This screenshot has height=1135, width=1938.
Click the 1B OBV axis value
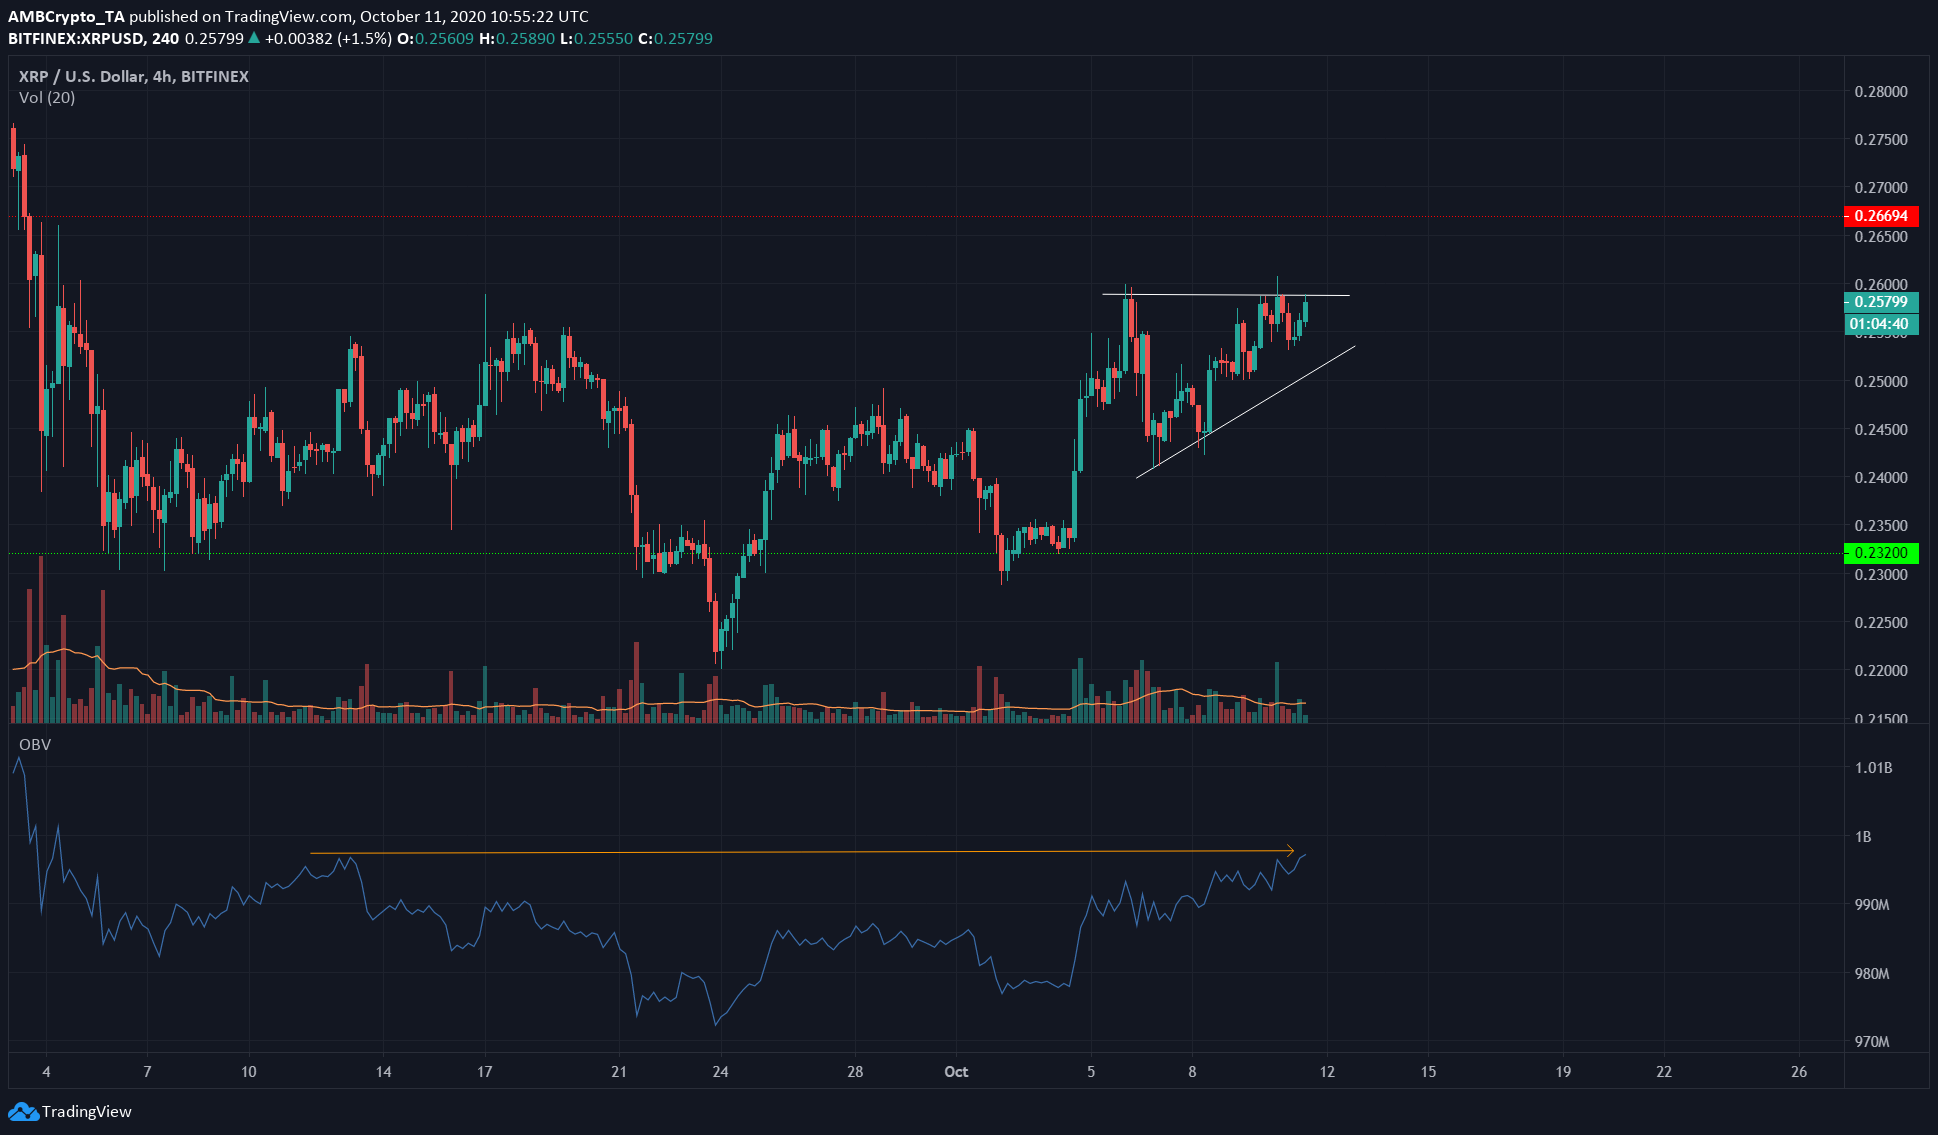coord(1863,837)
